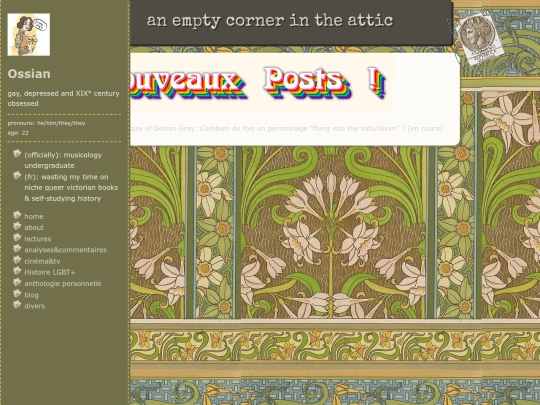
Task: Click the 'an empty corner in the attic' title
Action: coord(270,21)
